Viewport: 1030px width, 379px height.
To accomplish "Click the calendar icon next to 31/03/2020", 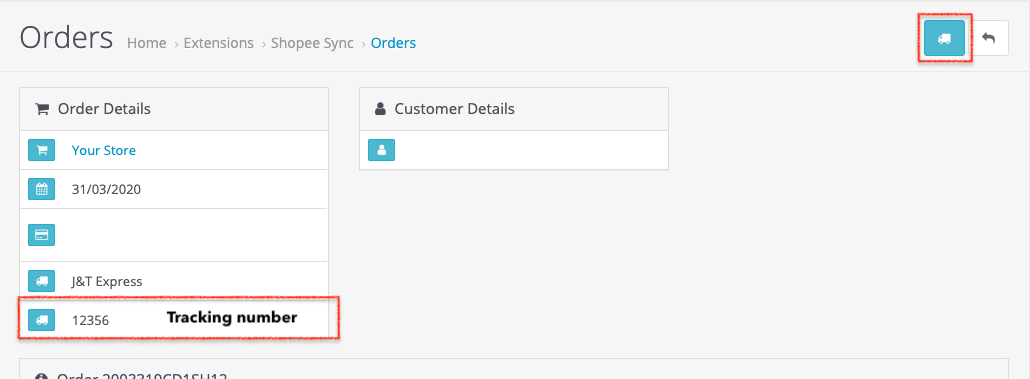I will point(41,190).
